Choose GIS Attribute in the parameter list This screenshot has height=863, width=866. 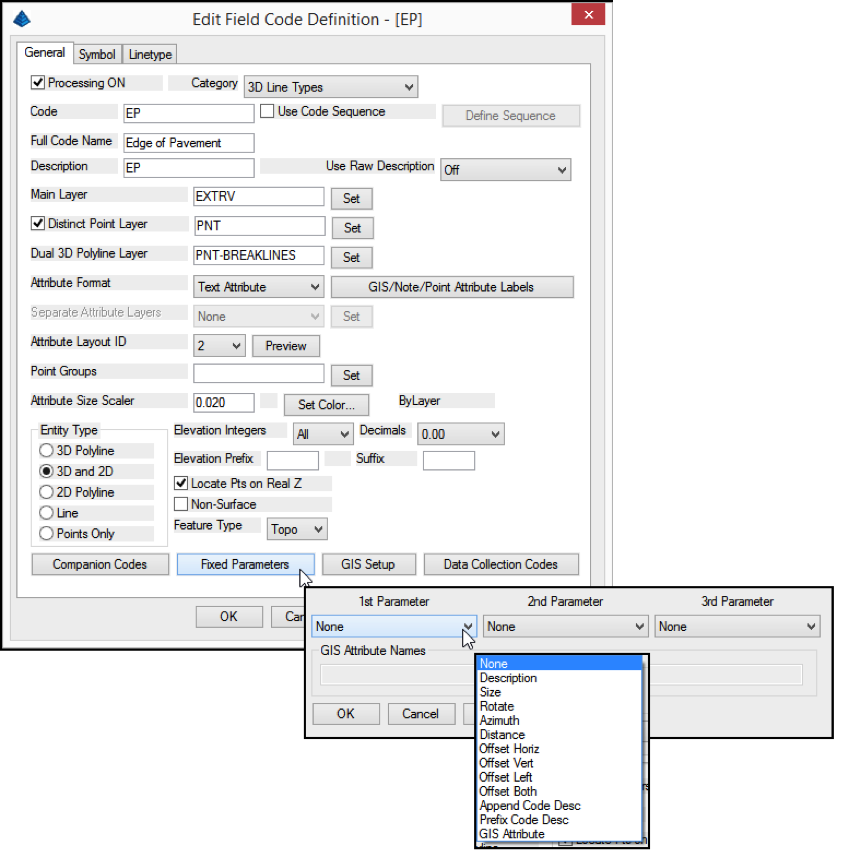[x=559, y=834]
